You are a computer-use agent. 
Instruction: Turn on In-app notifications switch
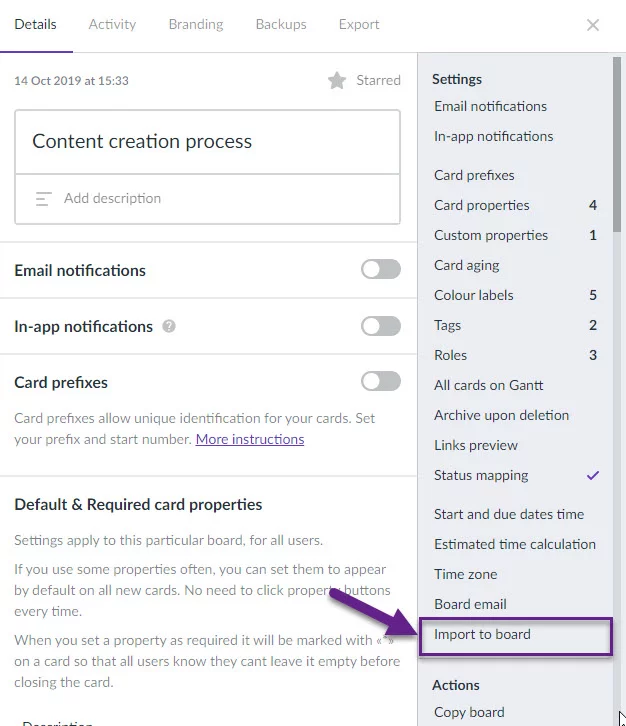point(381,326)
